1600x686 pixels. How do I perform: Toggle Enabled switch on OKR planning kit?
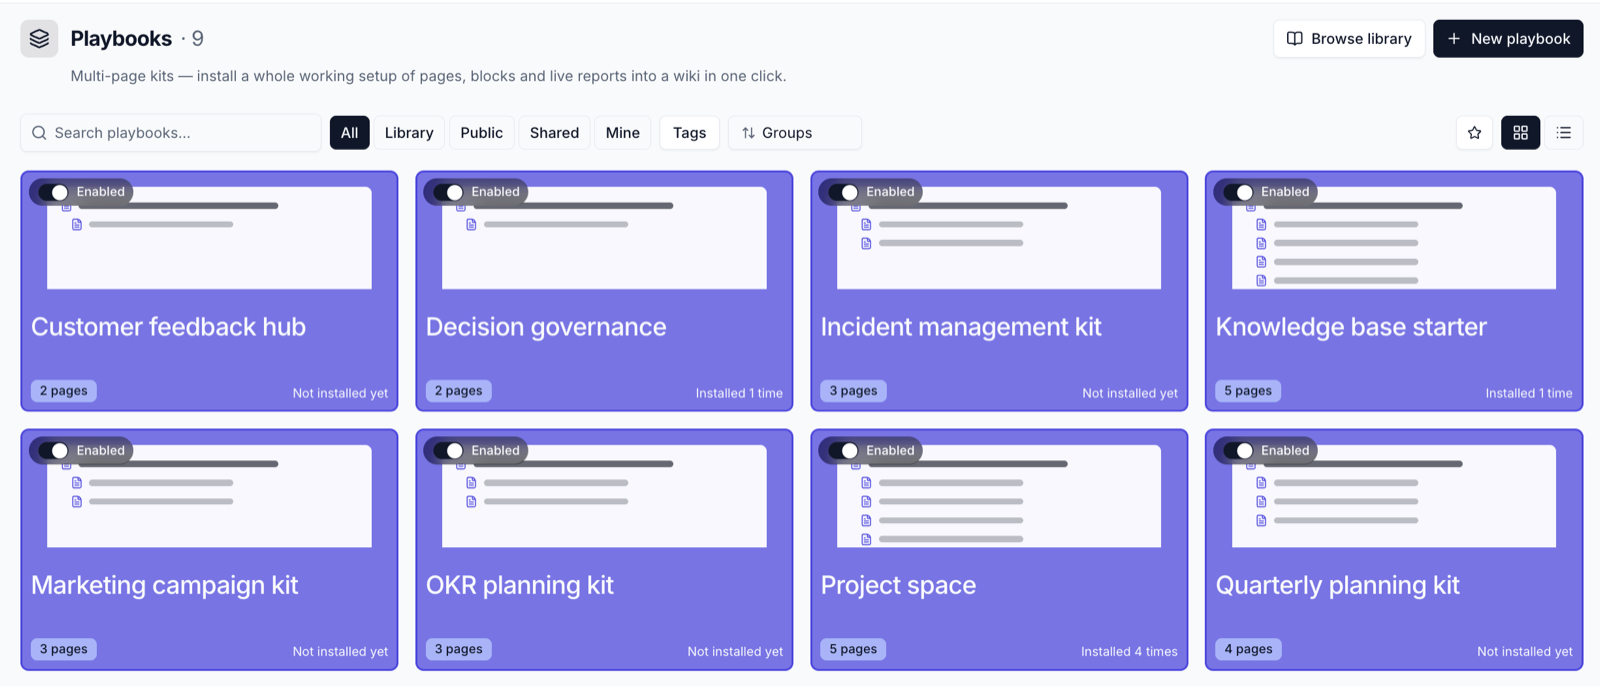[x=448, y=451]
